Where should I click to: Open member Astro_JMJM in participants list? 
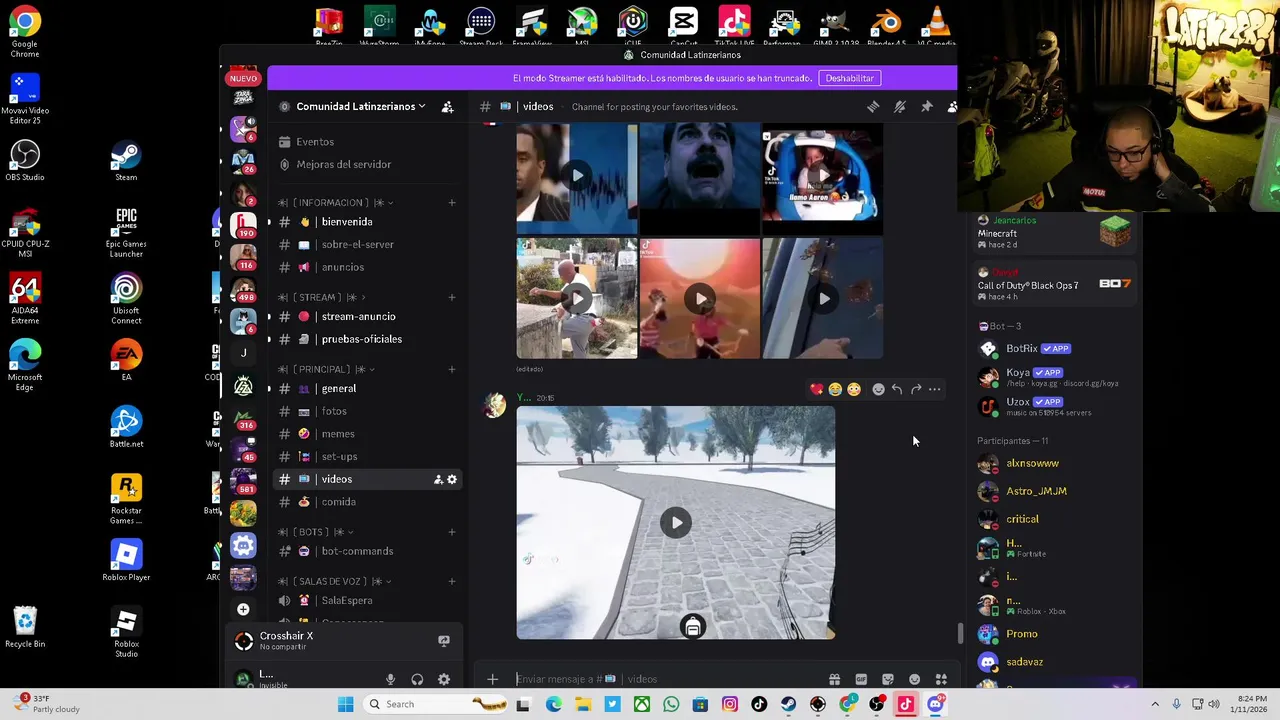[x=1056, y=491]
